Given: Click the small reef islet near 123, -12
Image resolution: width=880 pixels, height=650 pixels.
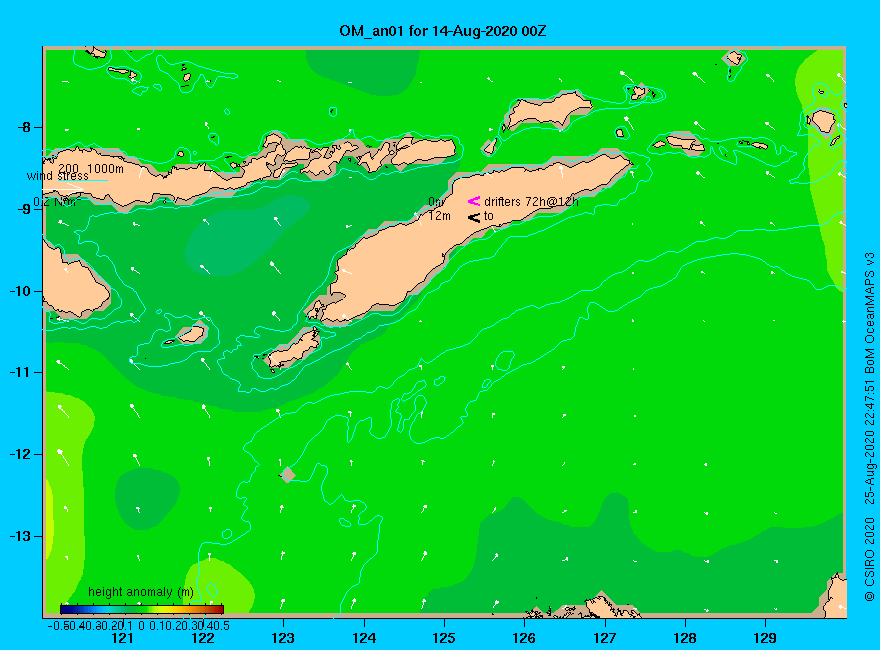Looking at the screenshot, I should pos(288,475).
